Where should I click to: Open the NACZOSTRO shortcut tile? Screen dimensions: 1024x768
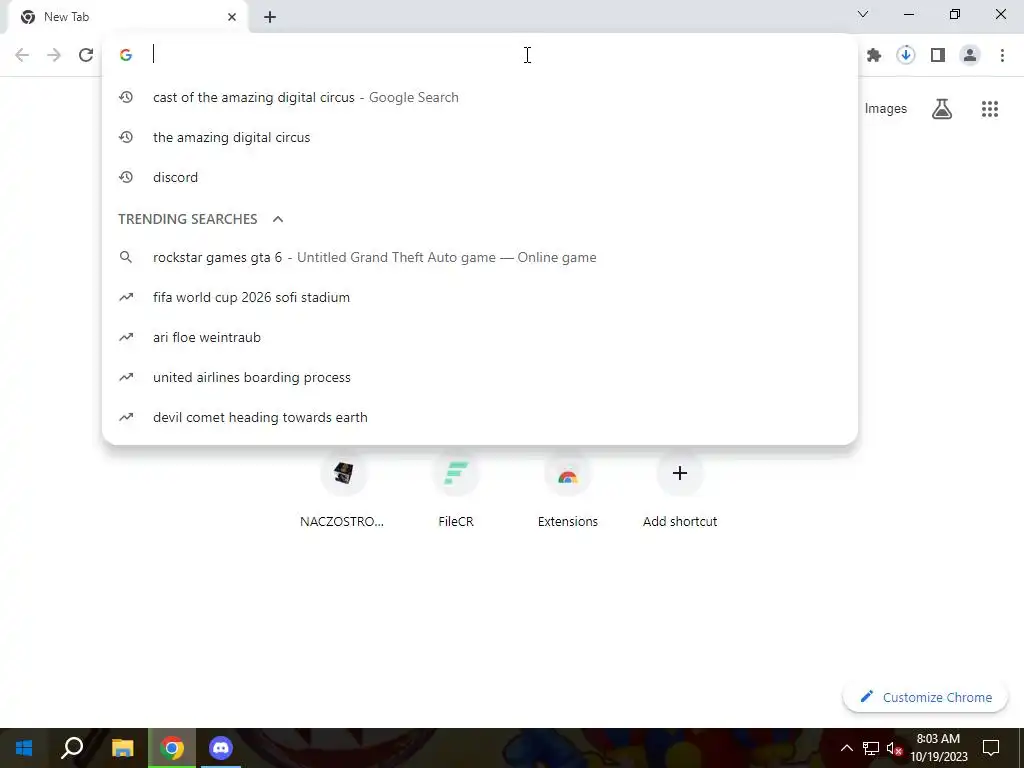342,488
